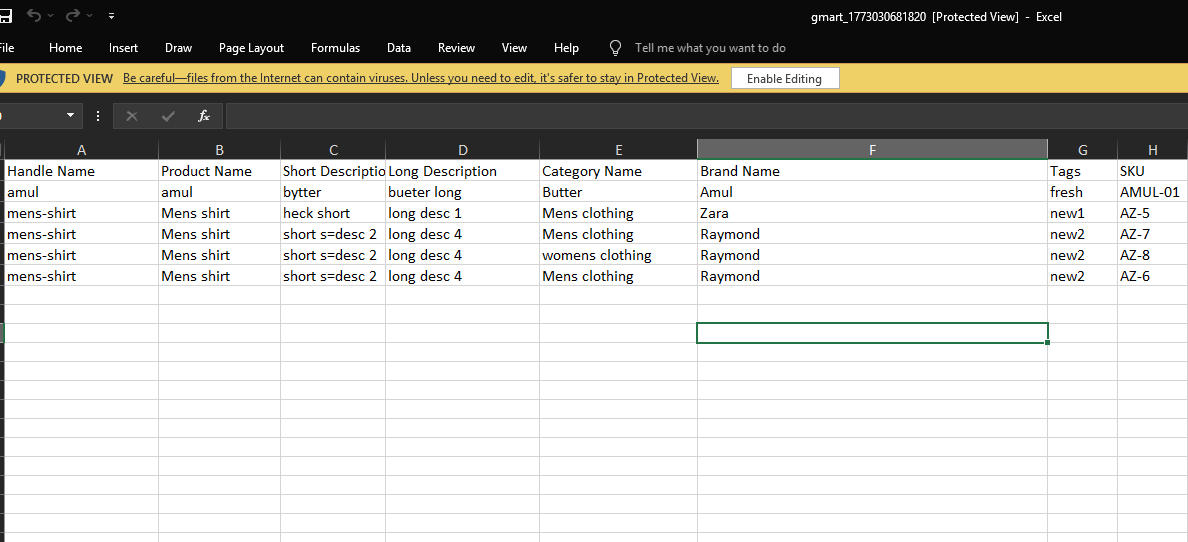Open the File tab

pyautogui.click(x=6, y=48)
